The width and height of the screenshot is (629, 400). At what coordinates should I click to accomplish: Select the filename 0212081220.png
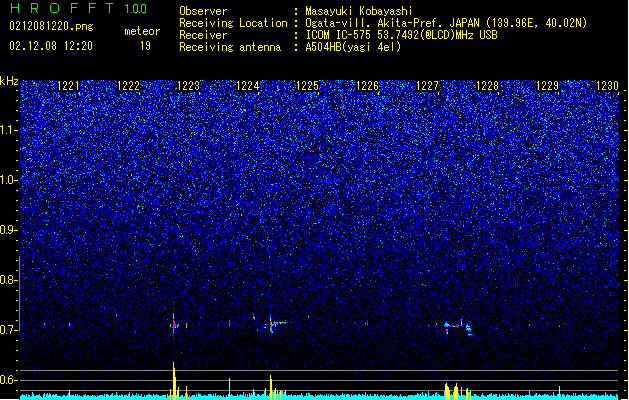click(51, 26)
